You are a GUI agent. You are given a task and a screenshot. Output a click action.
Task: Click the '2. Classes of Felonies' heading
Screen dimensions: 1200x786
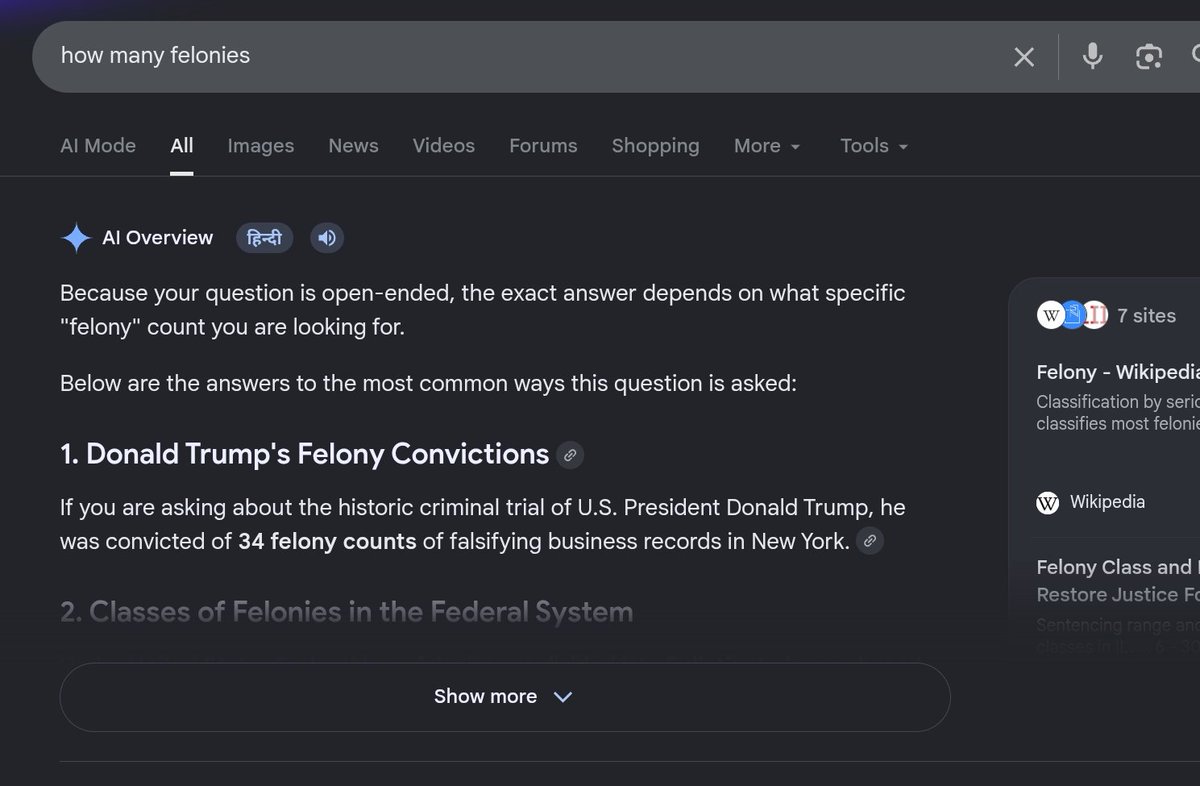tap(346, 612)
